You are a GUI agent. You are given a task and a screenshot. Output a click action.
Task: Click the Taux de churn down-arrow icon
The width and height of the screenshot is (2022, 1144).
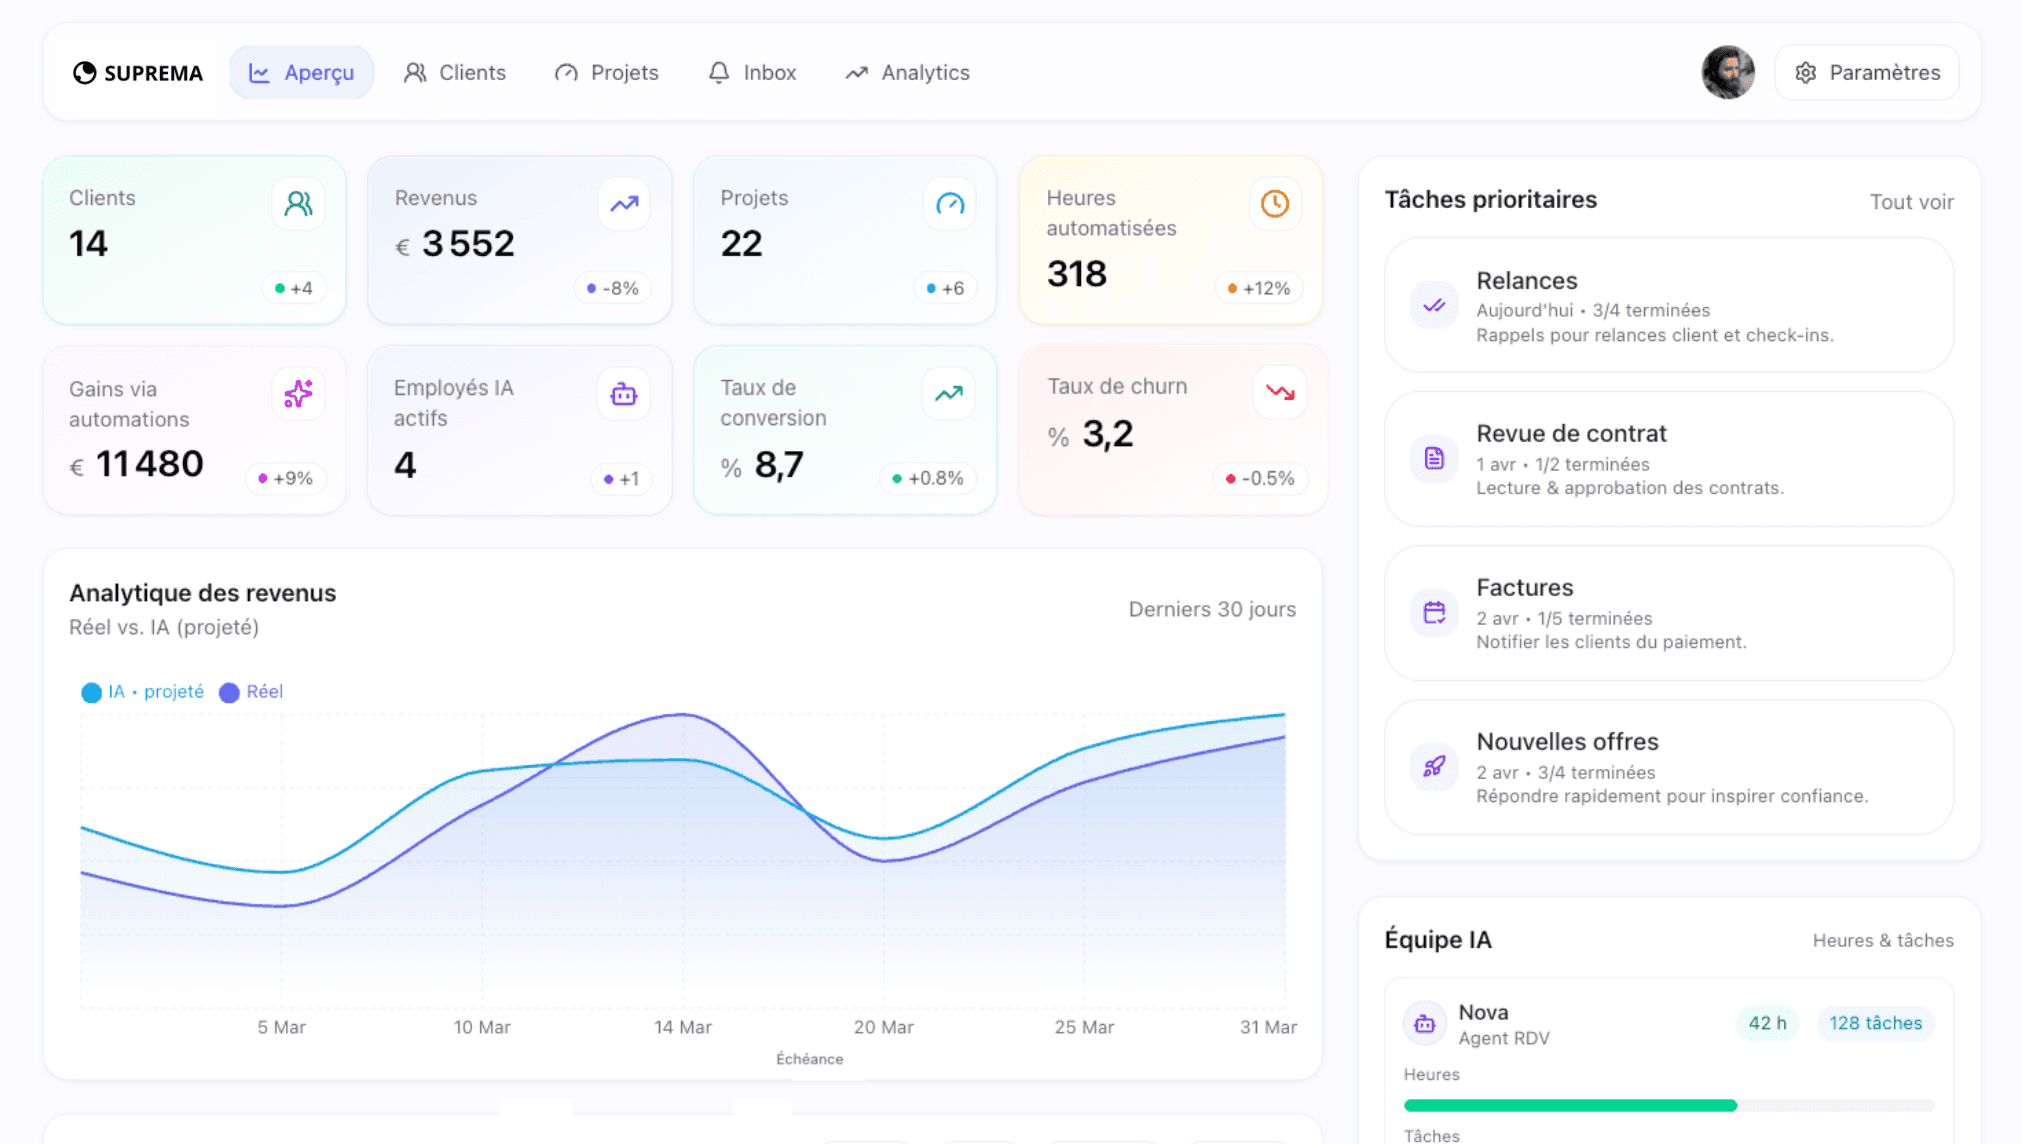pyautogui.click(x=1280, y=392)
